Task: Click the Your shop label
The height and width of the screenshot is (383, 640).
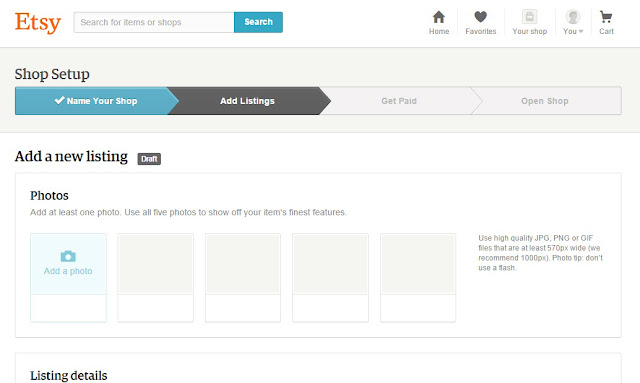Action: [x=530, y=31]
